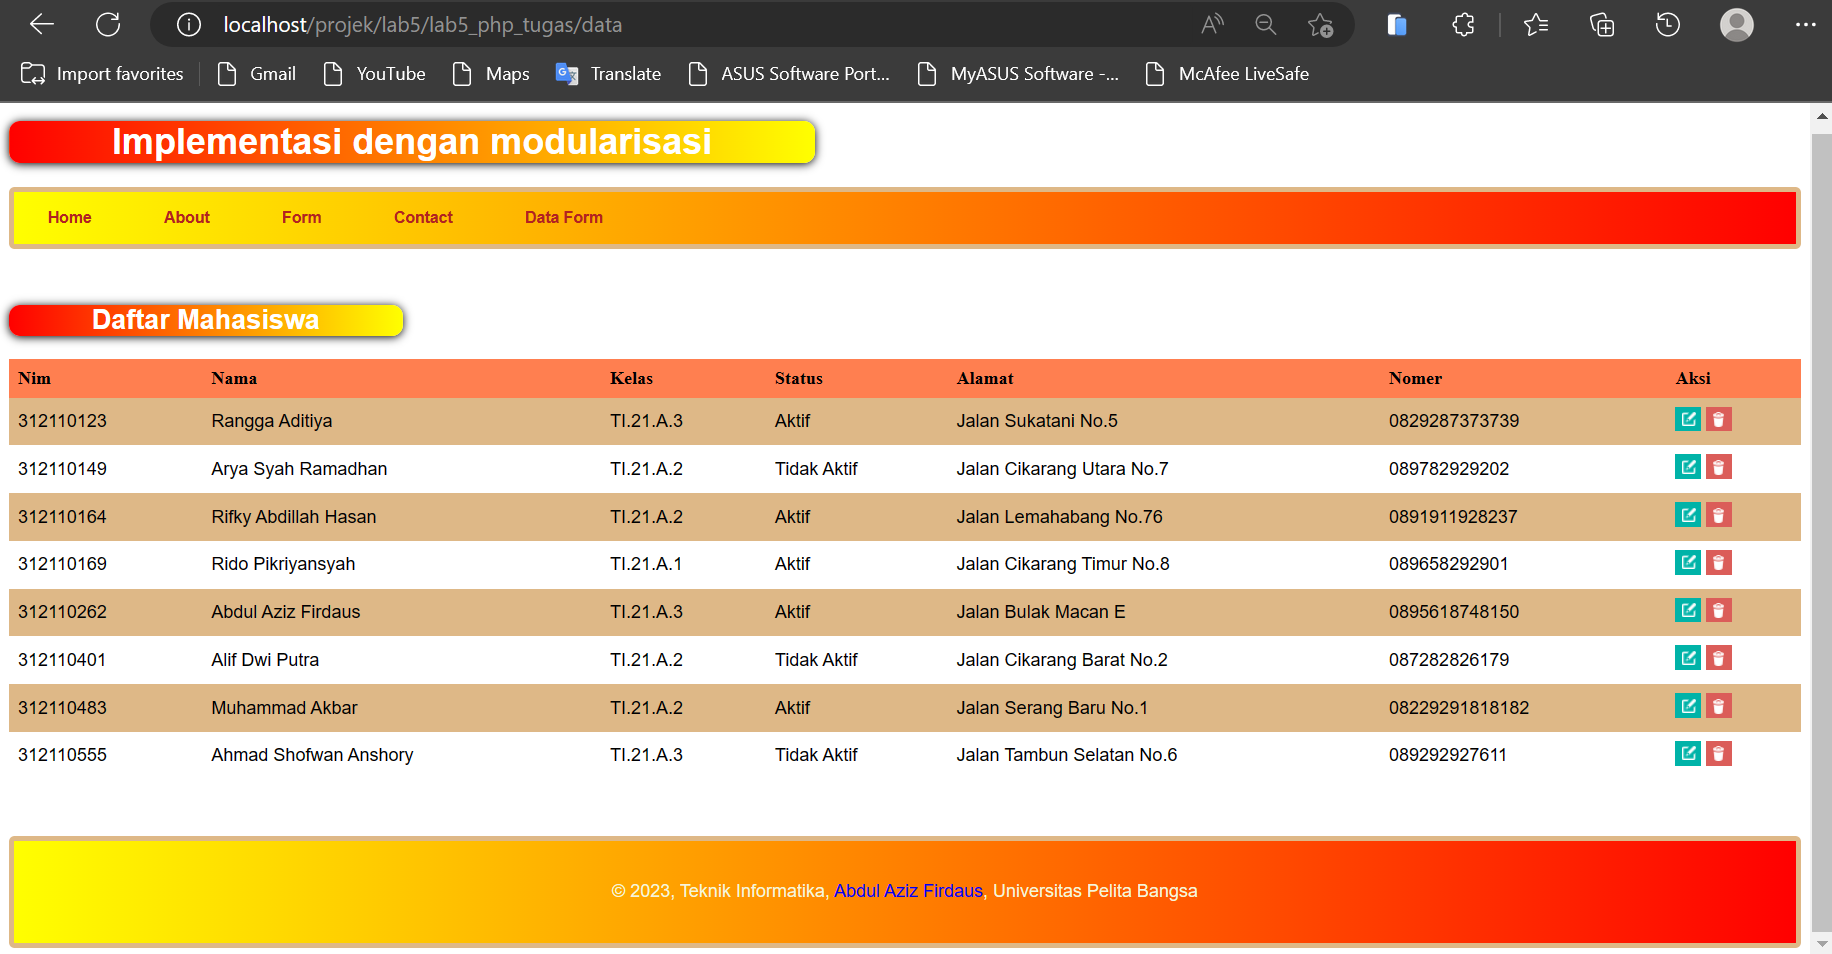The height and width of the screenshot is (954, 1832).
Task: Click the vertical scrollbar
Action: [x=1821, y=500]
